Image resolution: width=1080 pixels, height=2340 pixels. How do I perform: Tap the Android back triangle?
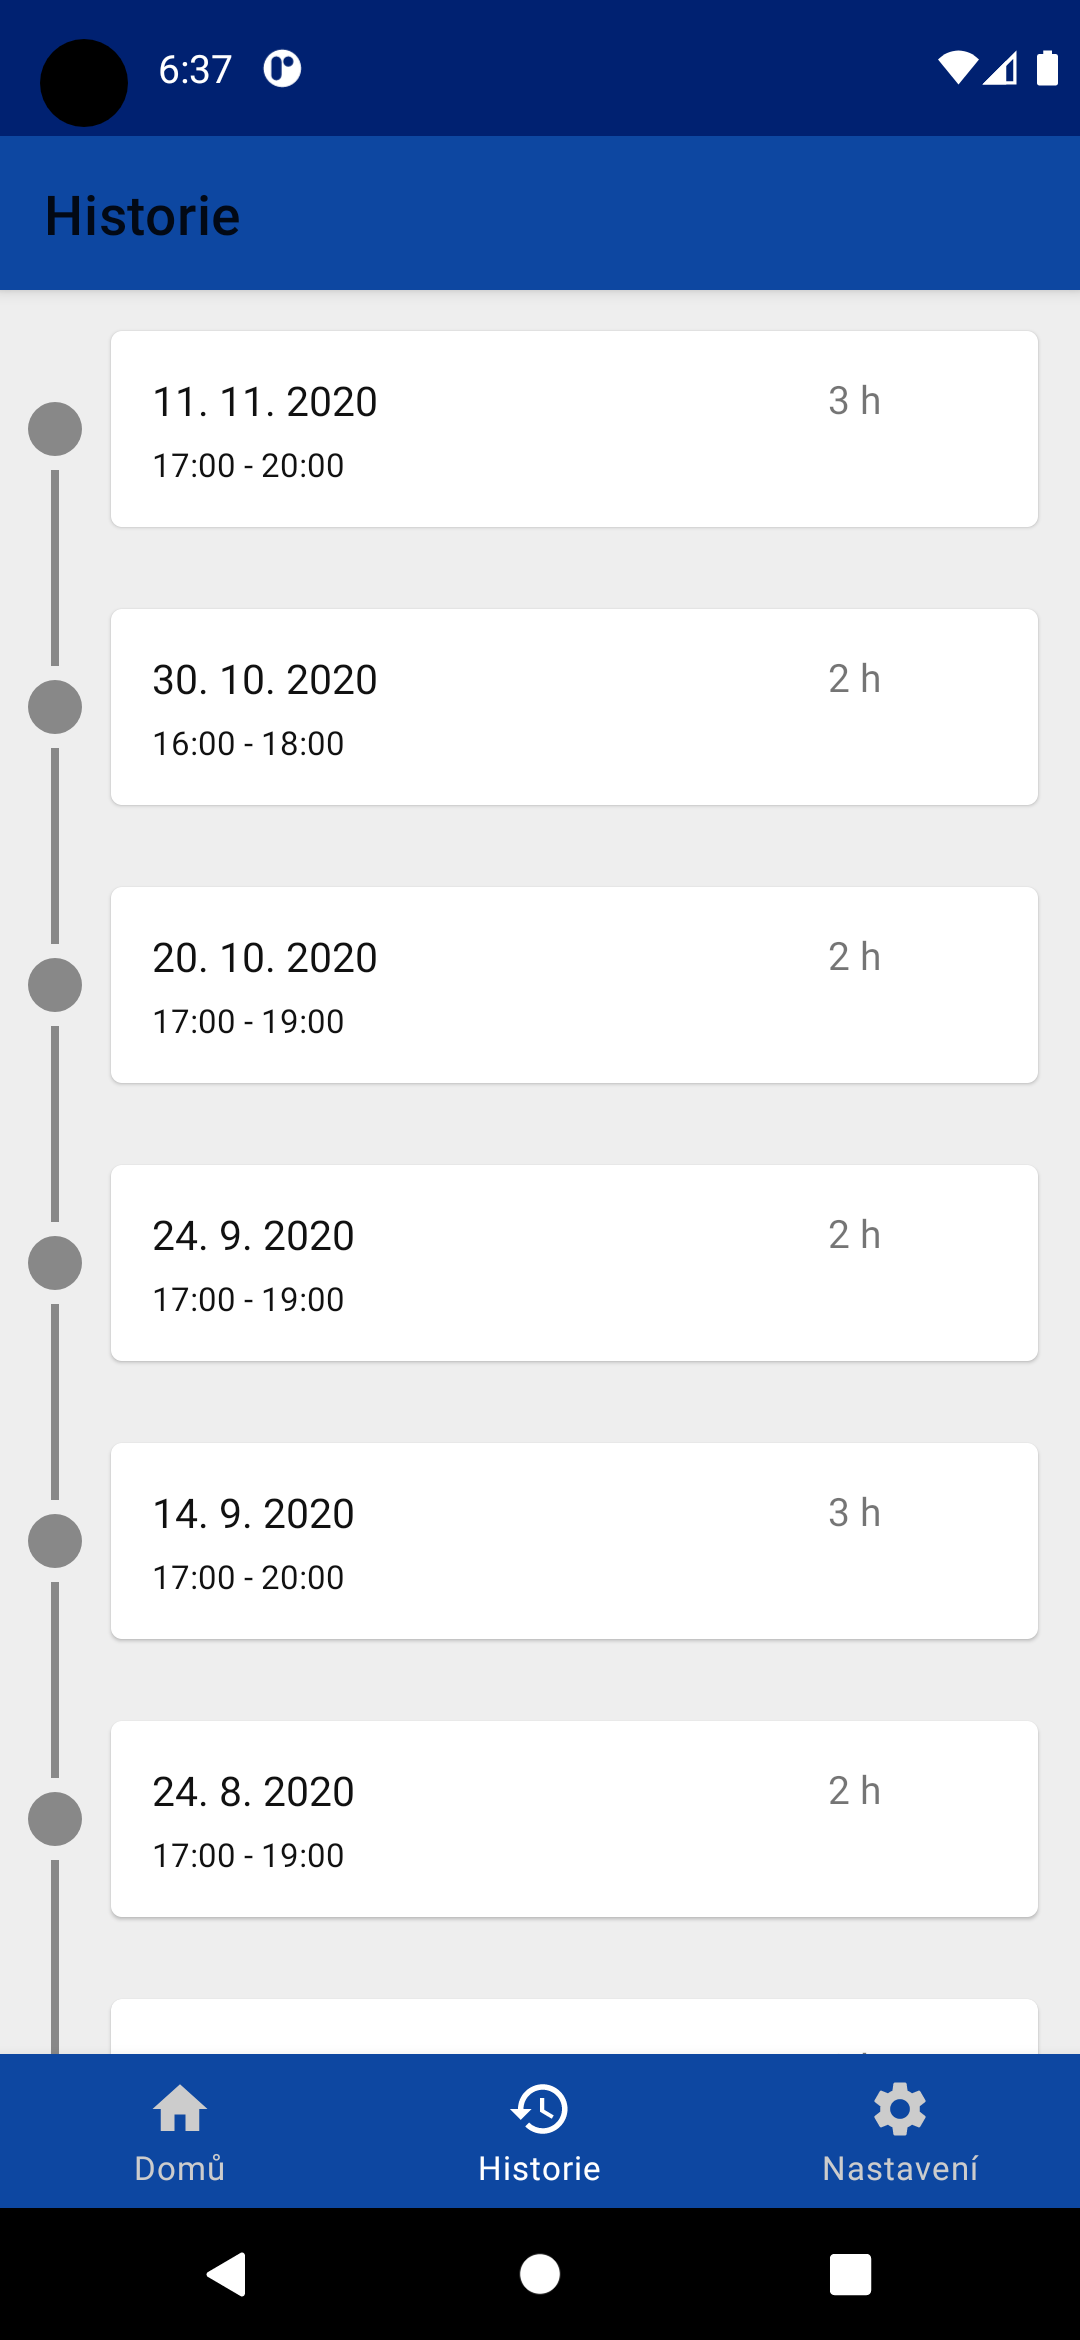tap(227, 2274)
